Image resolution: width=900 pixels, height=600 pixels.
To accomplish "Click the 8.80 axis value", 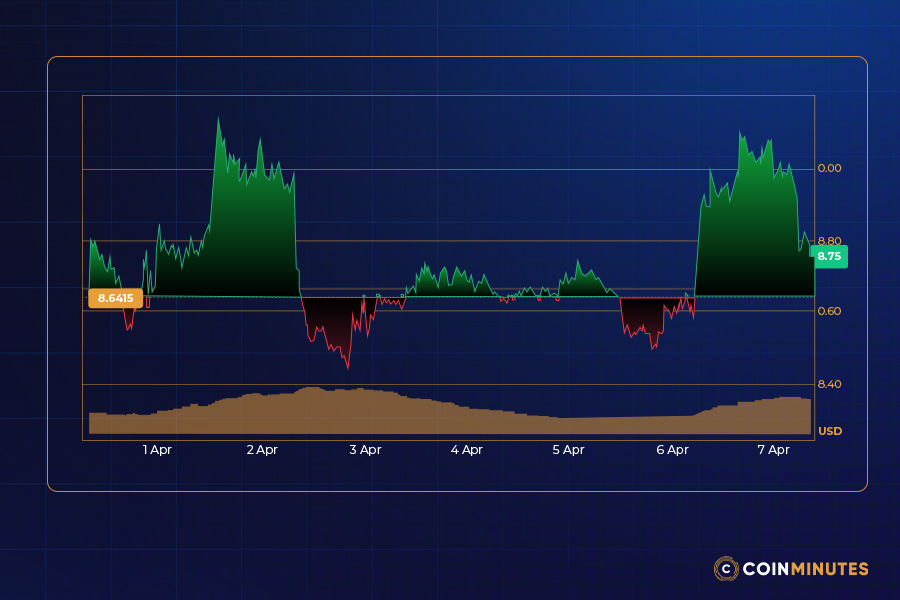I will click(831, 240).
